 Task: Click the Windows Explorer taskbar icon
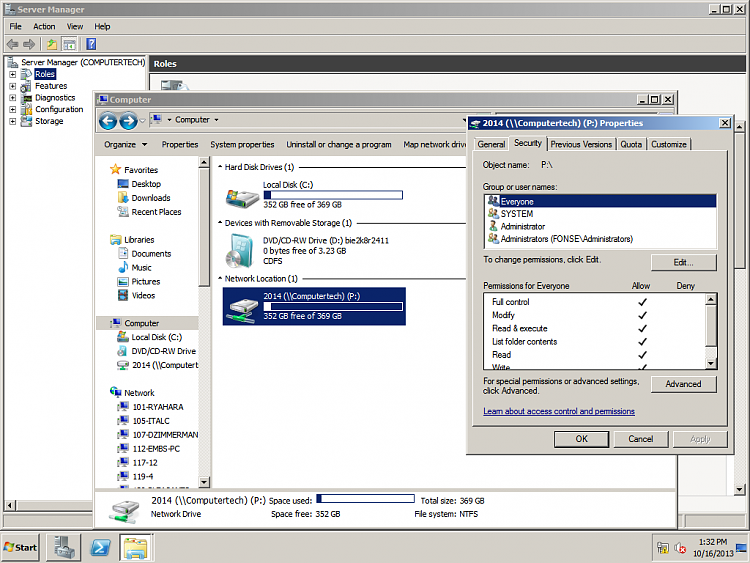click(x=136, y=547)
